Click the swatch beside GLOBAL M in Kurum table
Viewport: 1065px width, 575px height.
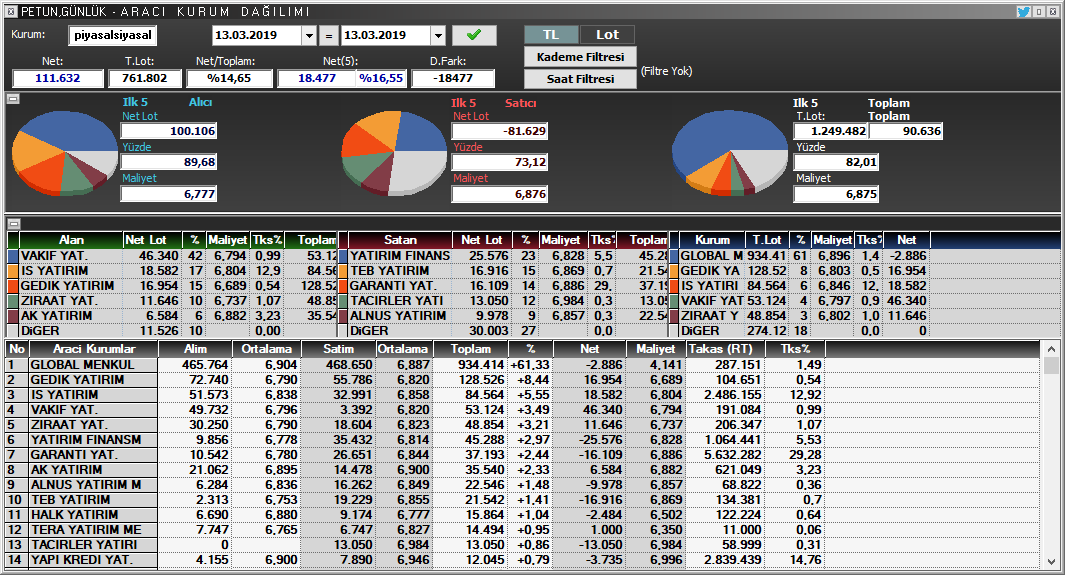click(674, 256)
